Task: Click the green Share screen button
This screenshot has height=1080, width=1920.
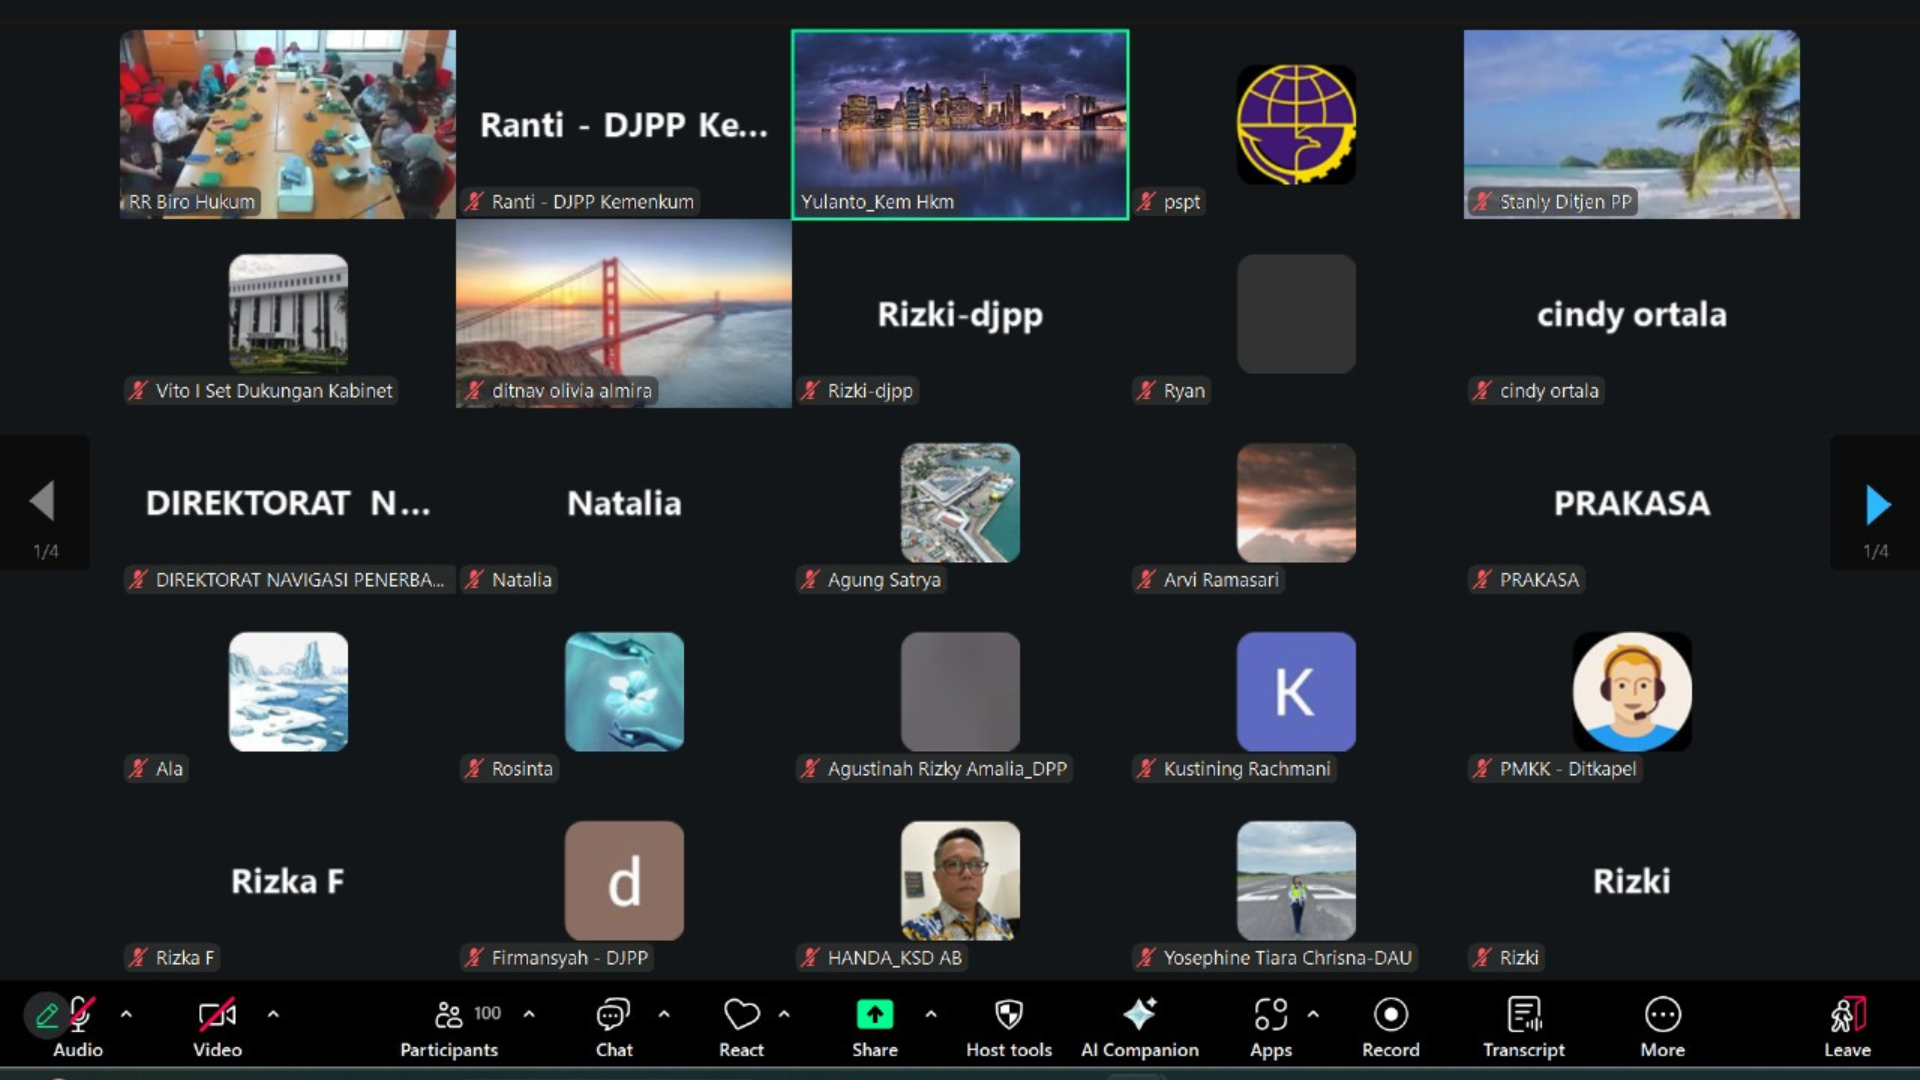Action: (874, 1016)
